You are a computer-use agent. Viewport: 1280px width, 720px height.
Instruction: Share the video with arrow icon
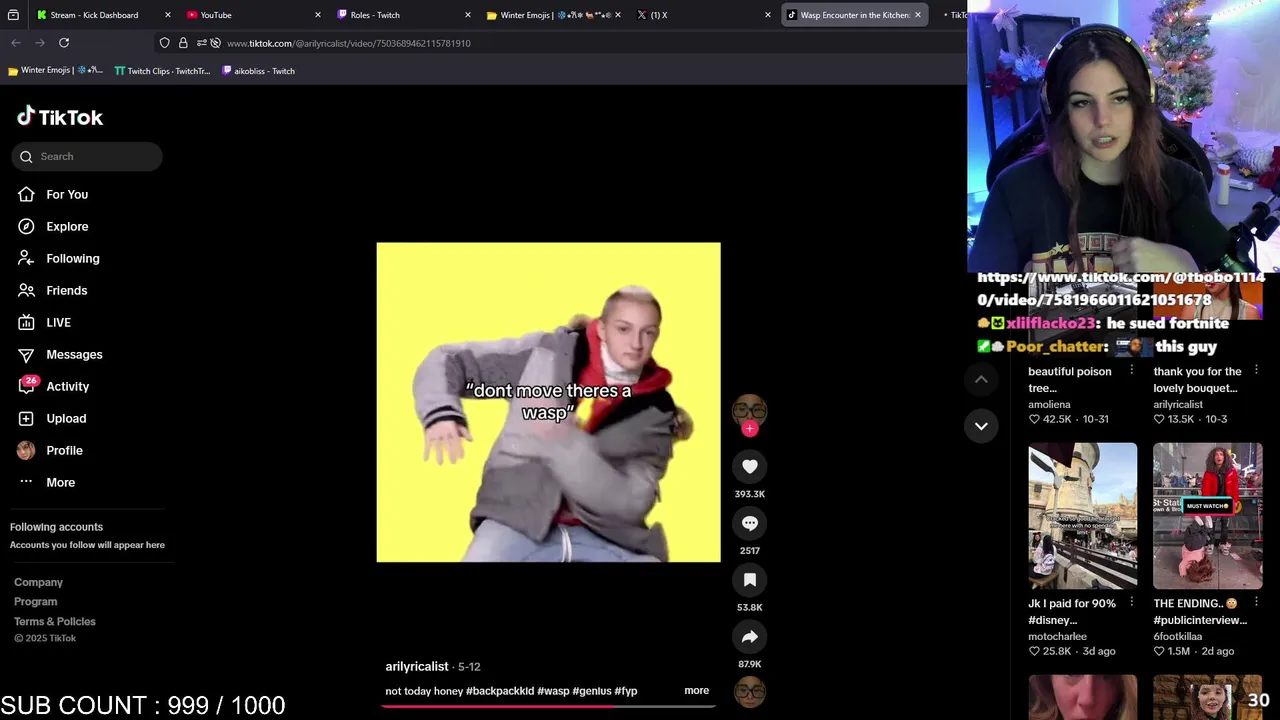pos(750,637)
